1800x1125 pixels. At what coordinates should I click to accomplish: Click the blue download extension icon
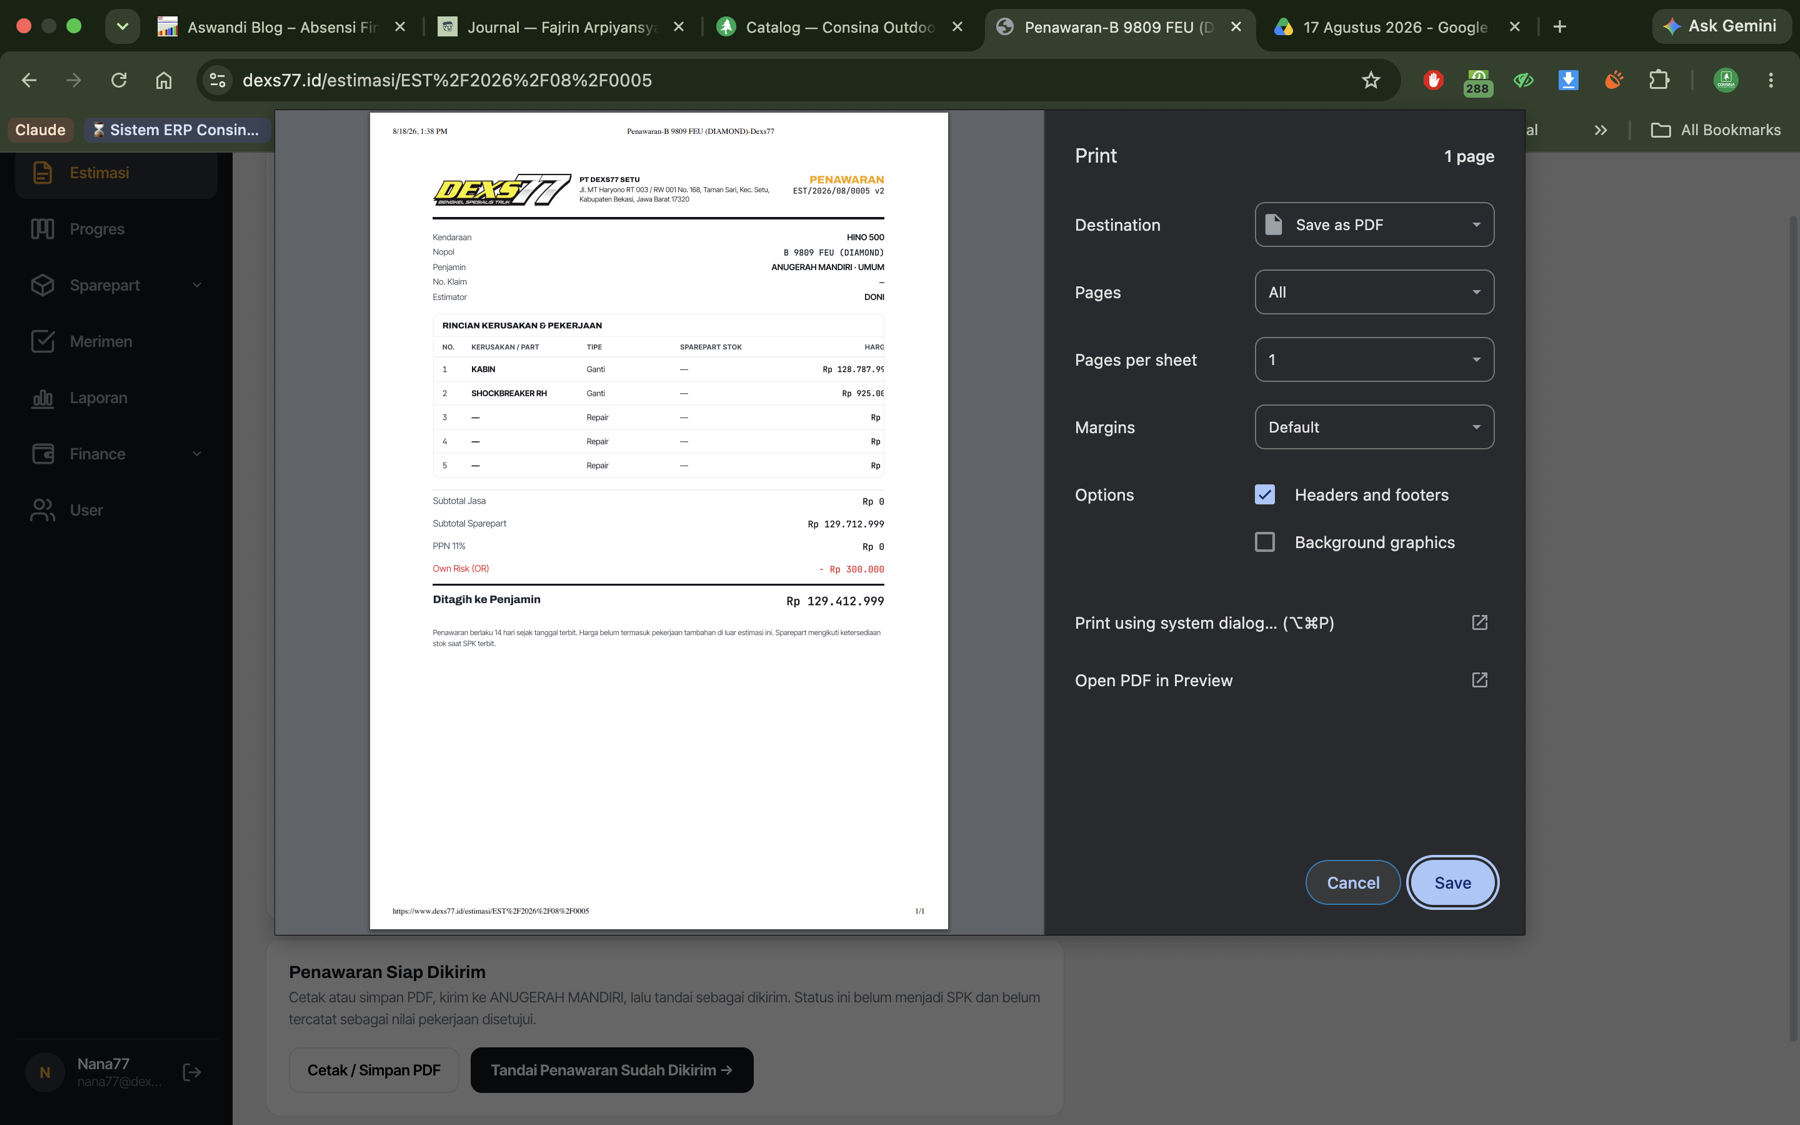[x=1568, y=80]
